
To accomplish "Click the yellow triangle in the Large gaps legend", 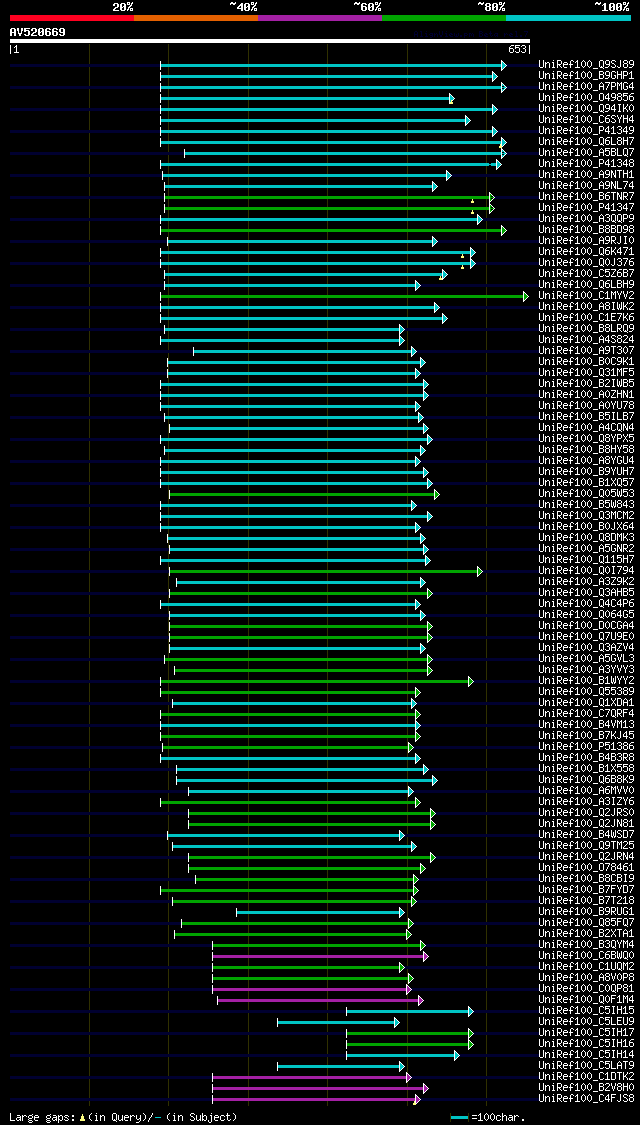I will click(82, 1118).
